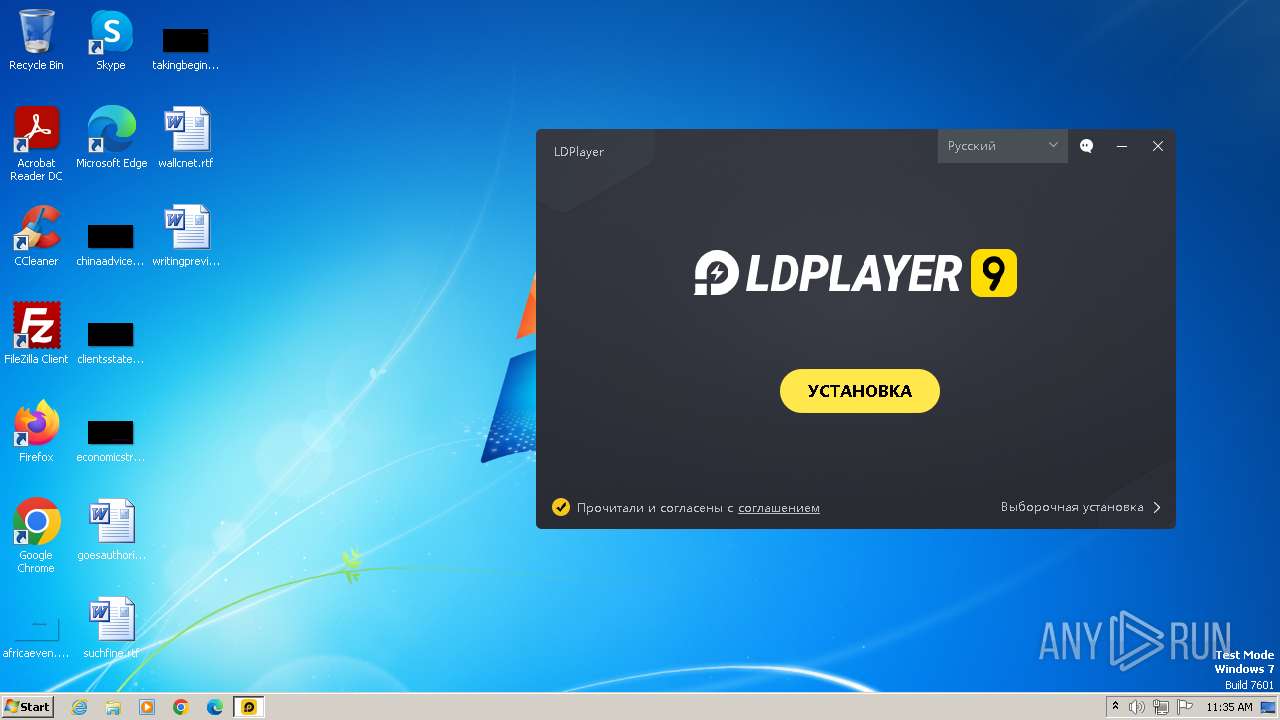Select the CCleaner desktop shortcut
The height and width of the screenshot is (720, 1280).
coord(36,236)
